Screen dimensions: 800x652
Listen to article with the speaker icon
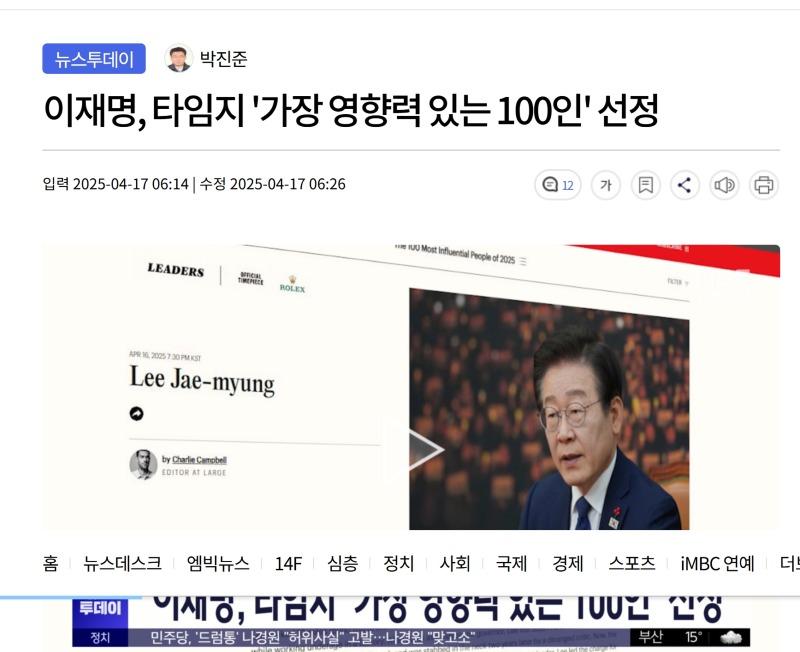point(724,185)
